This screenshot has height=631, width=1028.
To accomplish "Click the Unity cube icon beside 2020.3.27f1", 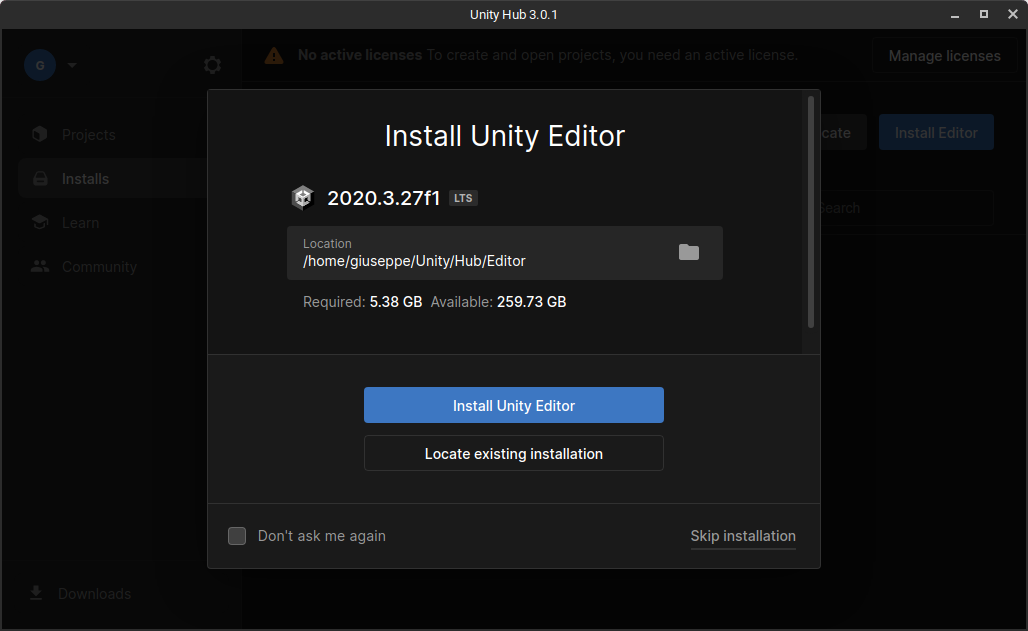I will [x=302, y=197].
